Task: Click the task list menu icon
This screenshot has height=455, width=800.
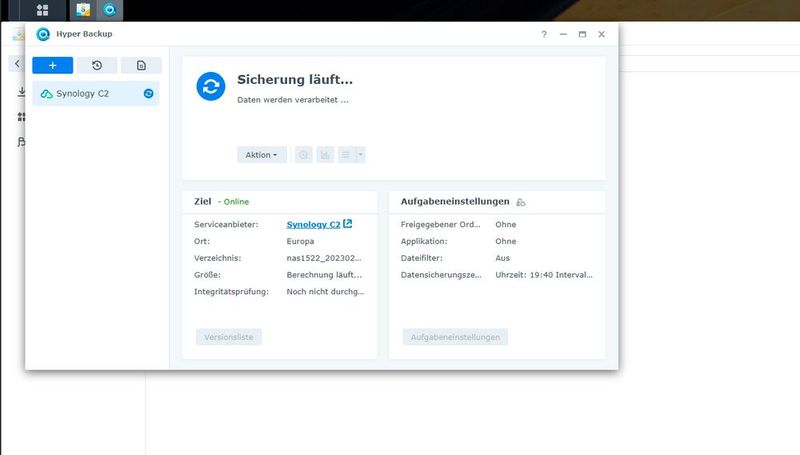Action: point(345,155)
